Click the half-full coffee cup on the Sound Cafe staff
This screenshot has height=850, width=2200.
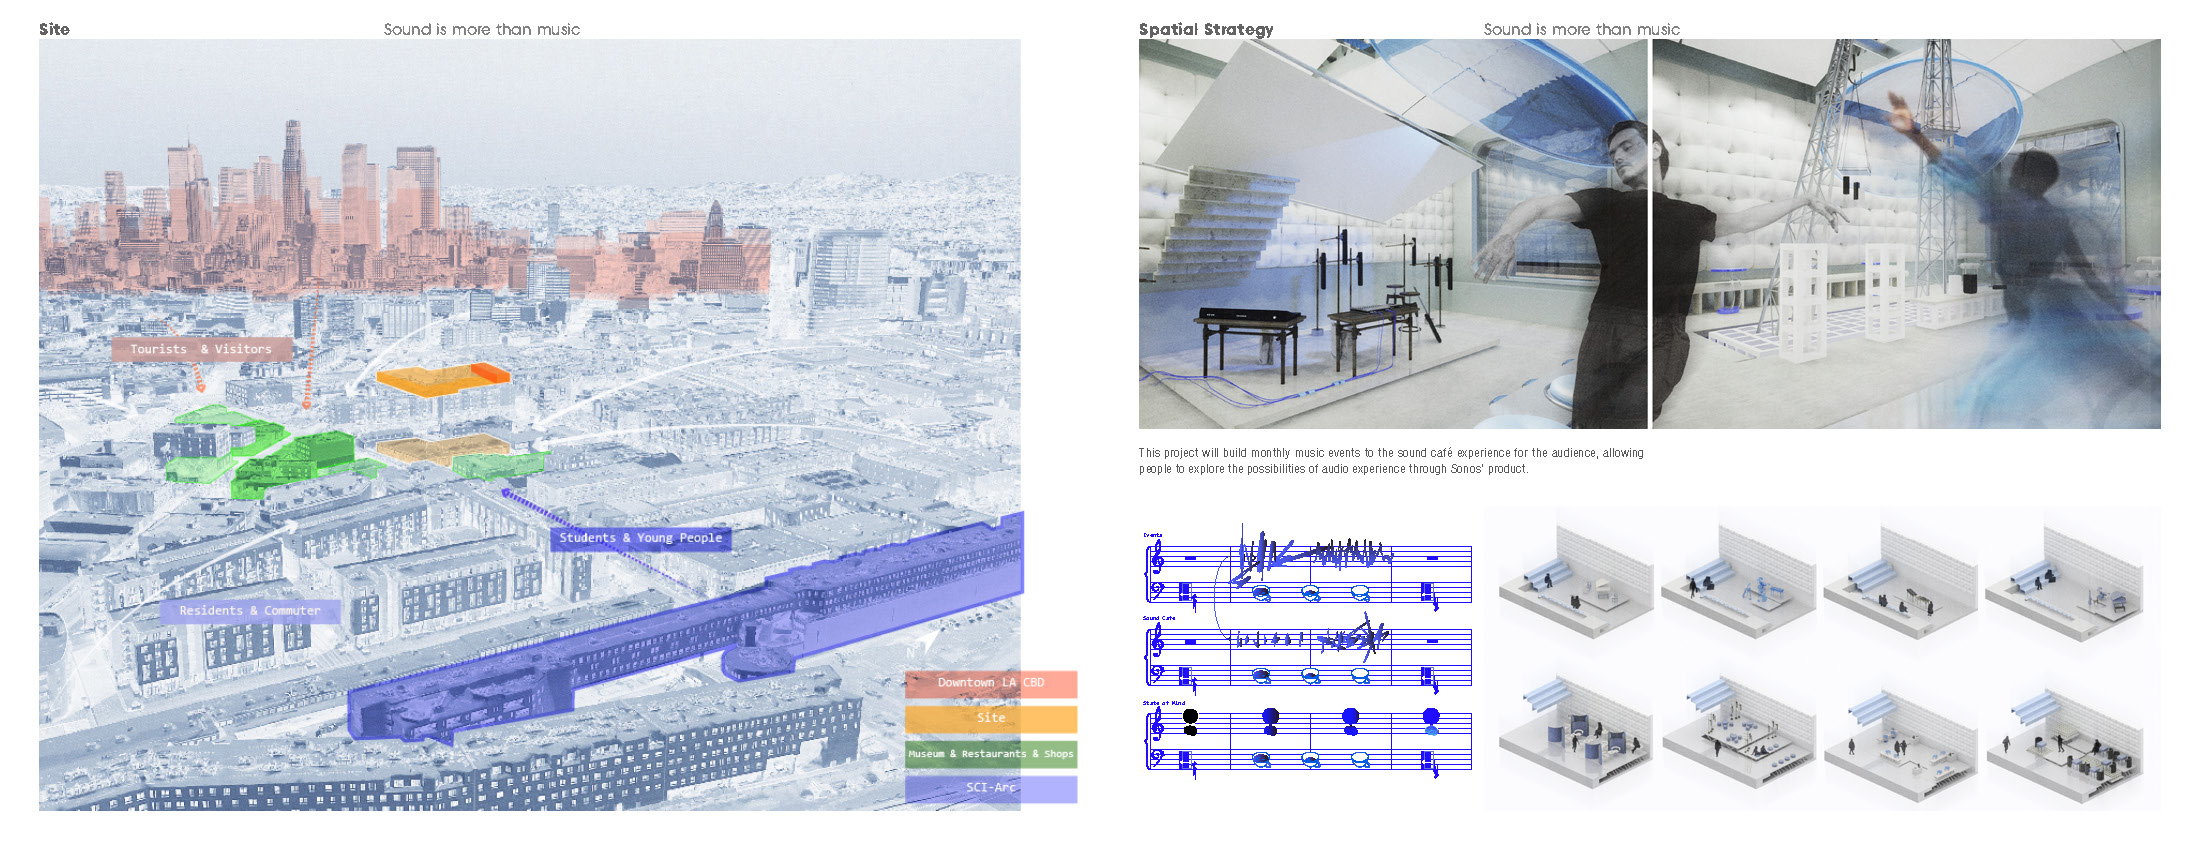pyautogui.click(x=1311, y=677)
